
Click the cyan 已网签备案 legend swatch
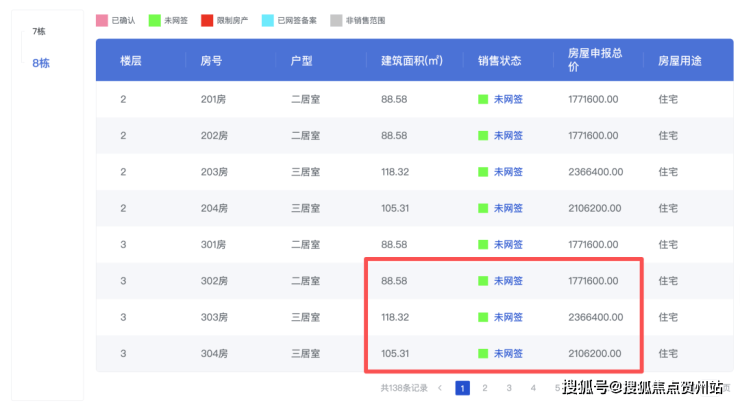click(267, 20)
